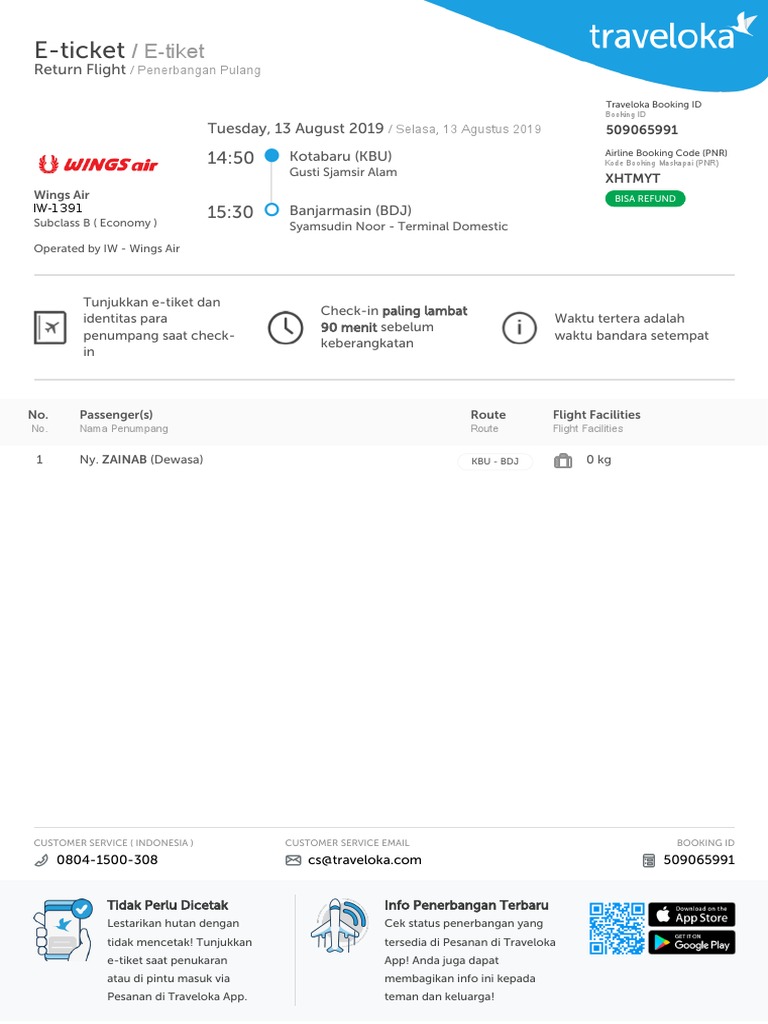Click the circled info icon
Image resolution: width=768 pixels, height=1024 pixels.
(519, 327)
